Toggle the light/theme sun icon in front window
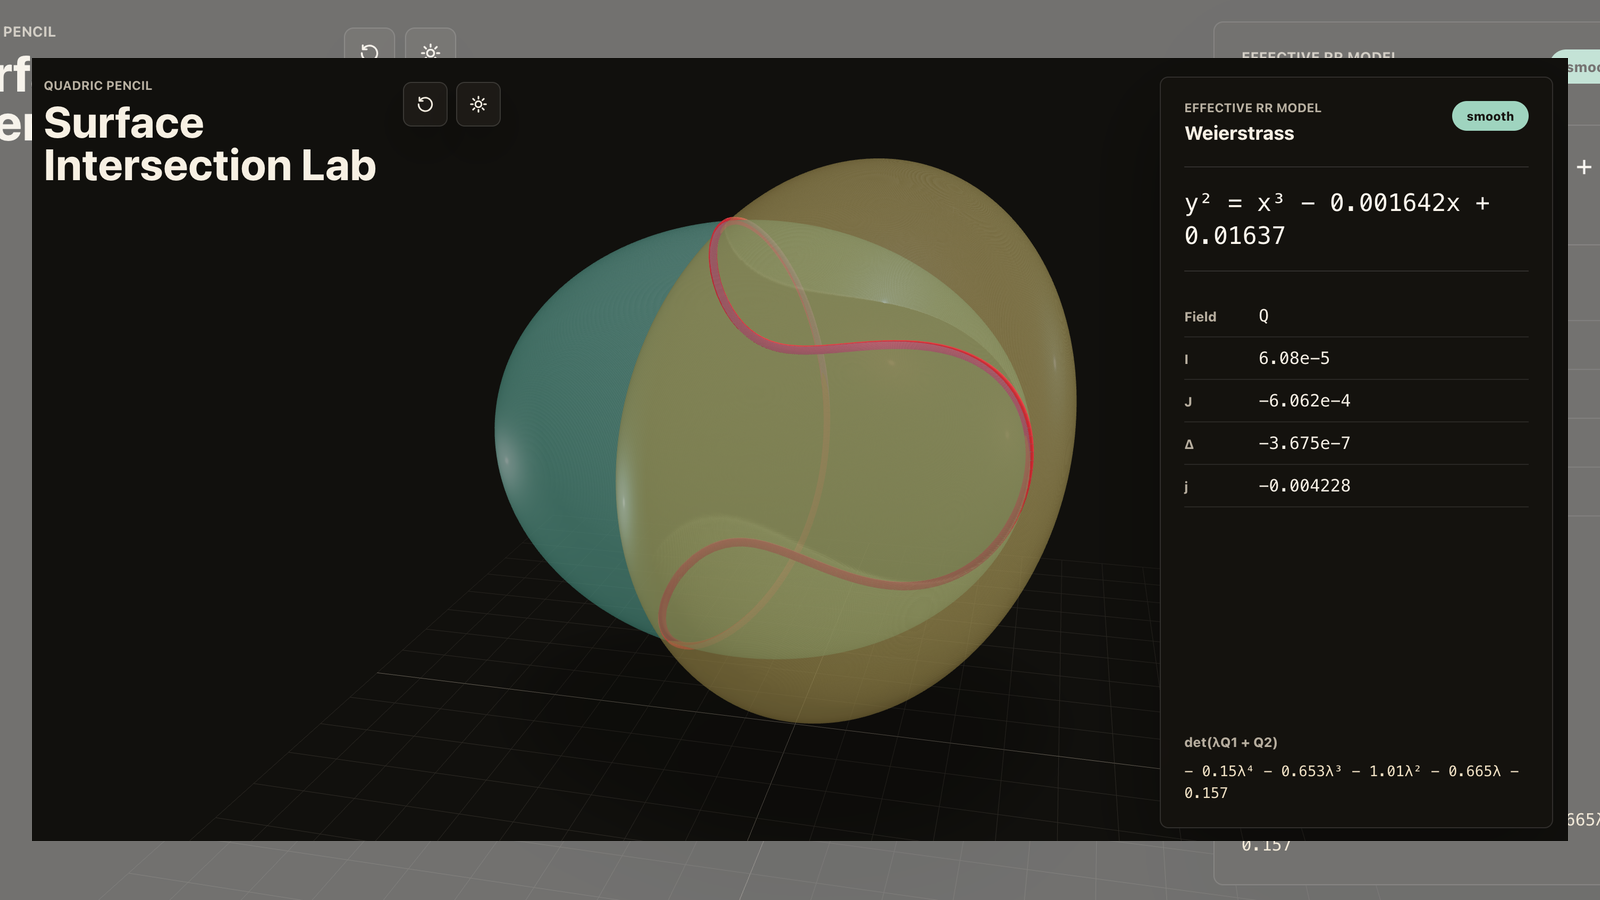The width and height of the screenshot is (1600, 900). 478,104
